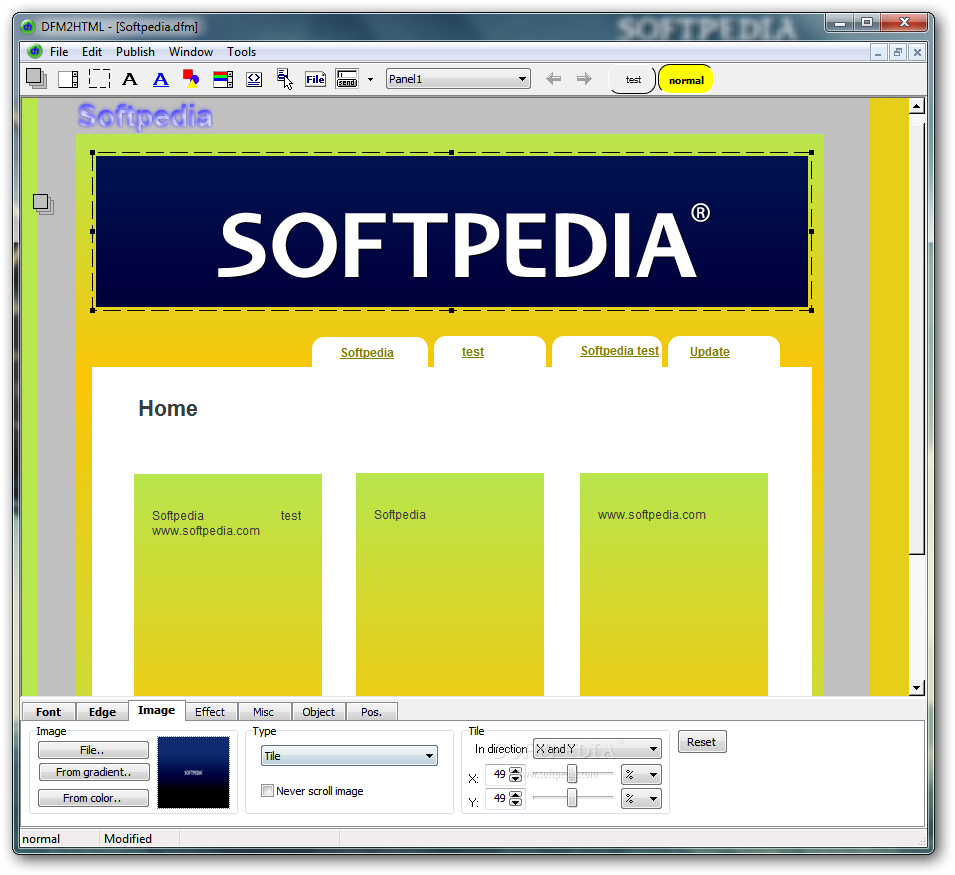The height and width of the screenshot is (875, 955).
Task: Switch to the Object tab
Action: (319, 711)
